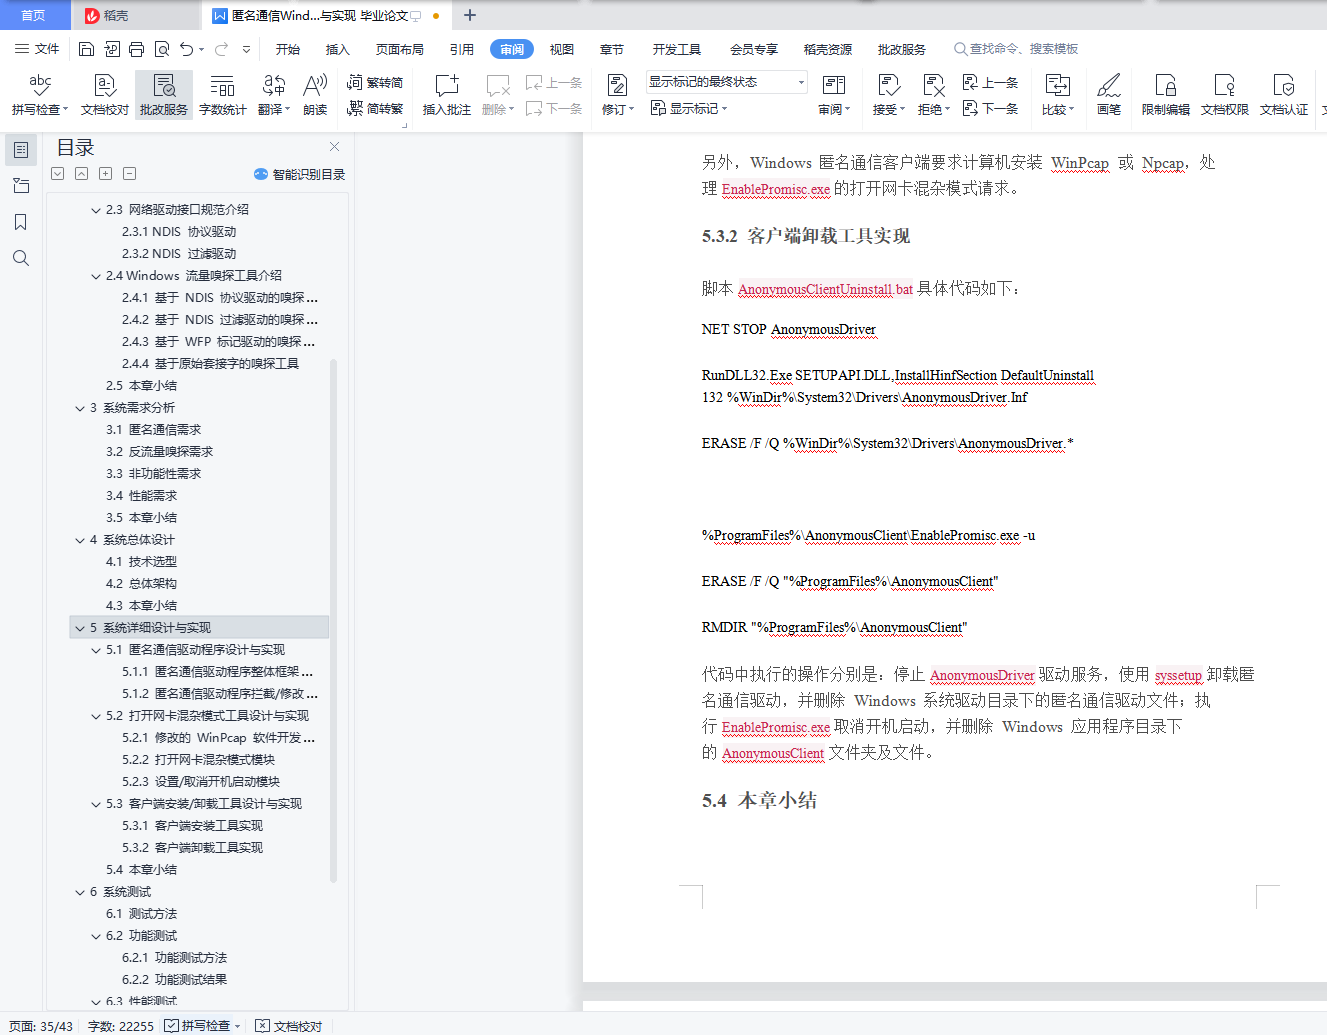Image resolution: width=1327 pixels, height=1035 pixels.
Task: Collapse the '5 系统详细设计与实现' outline node
Action: (80, 628)
